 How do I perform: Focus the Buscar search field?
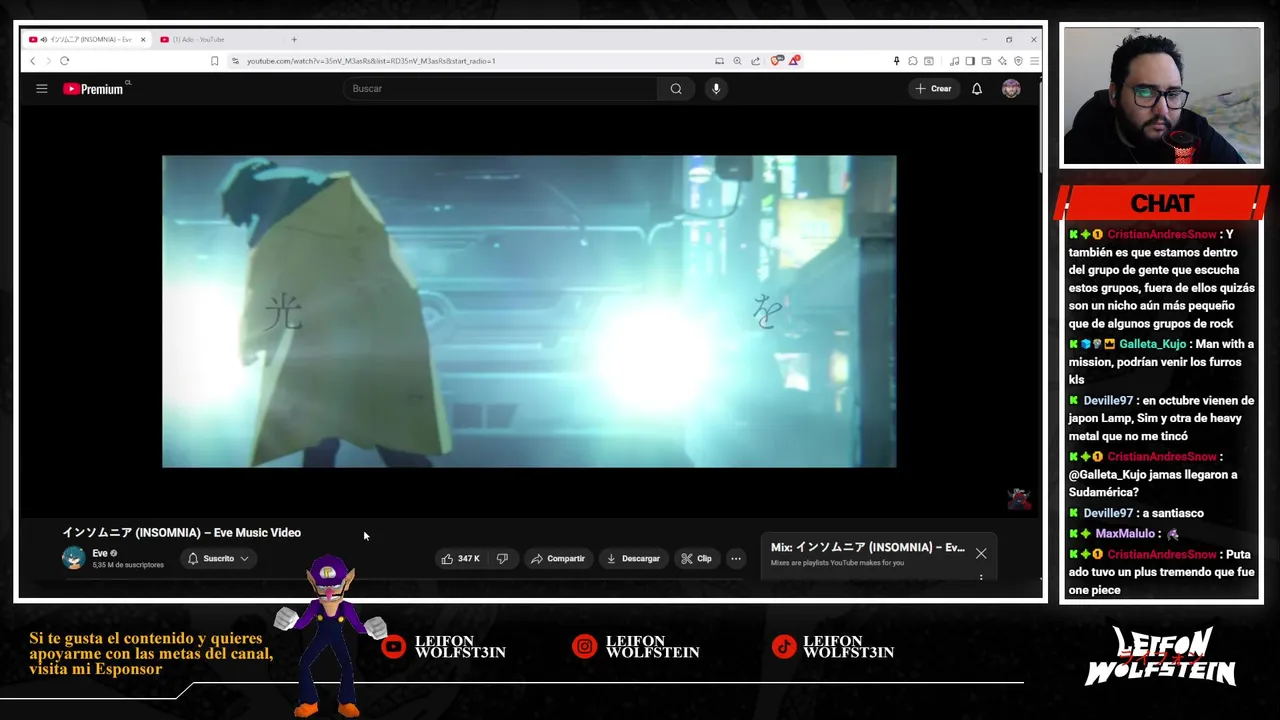pyautogui.click(x=500, y=89)
